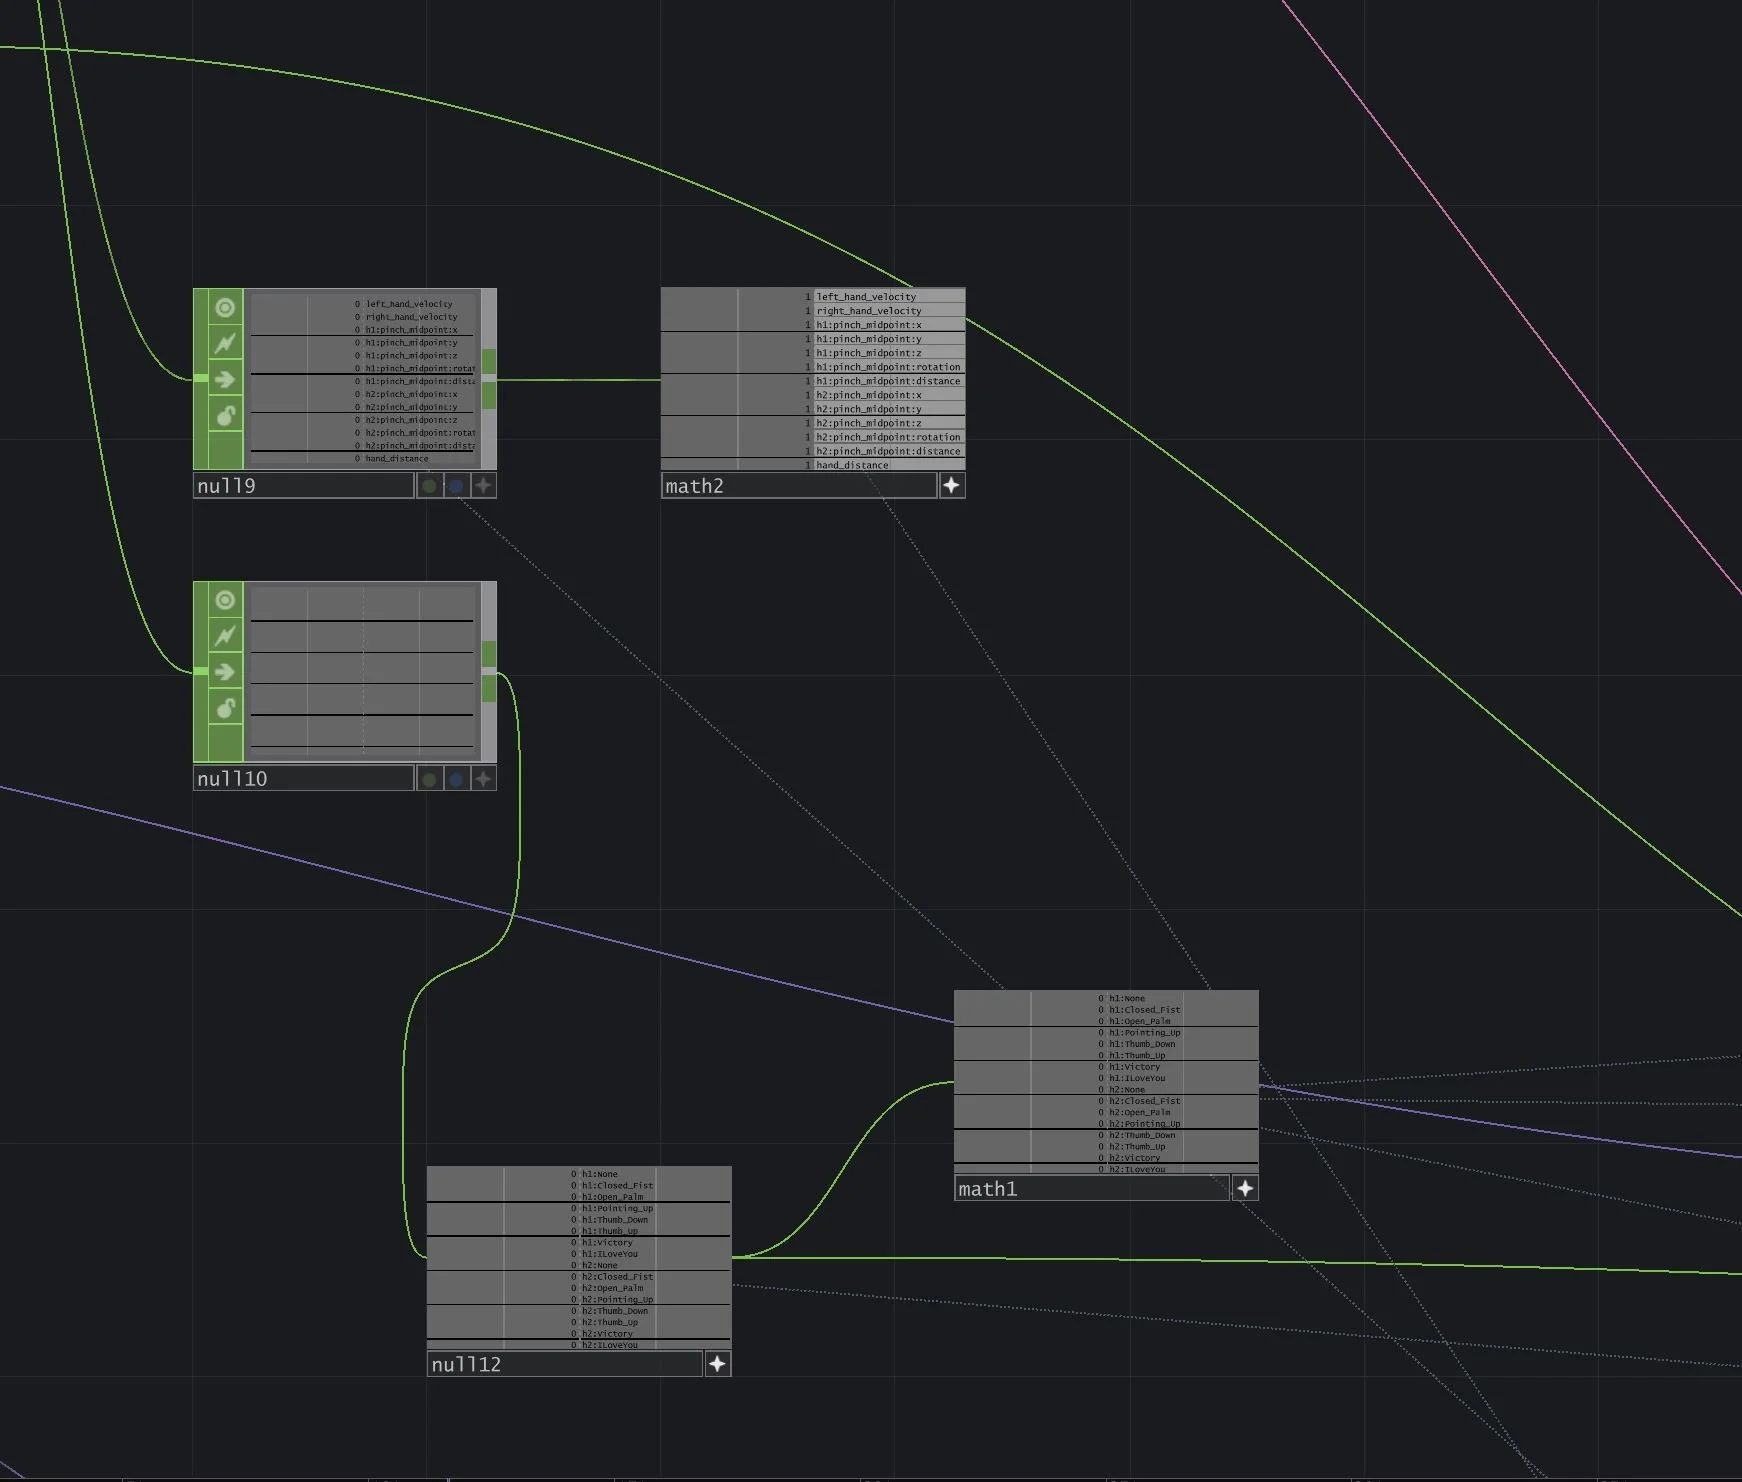Click h1:Victory channel in math1
This screenshot has width=1742, height=1482.
(1135, 1067)
